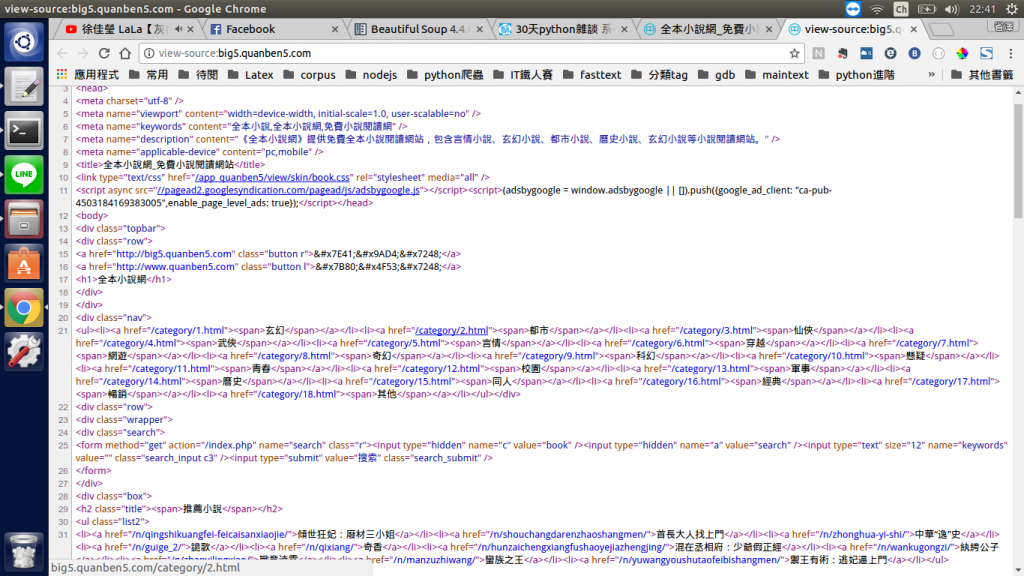Open the book.css stylesheet link

pyautogui.click(x=272, y=177)
